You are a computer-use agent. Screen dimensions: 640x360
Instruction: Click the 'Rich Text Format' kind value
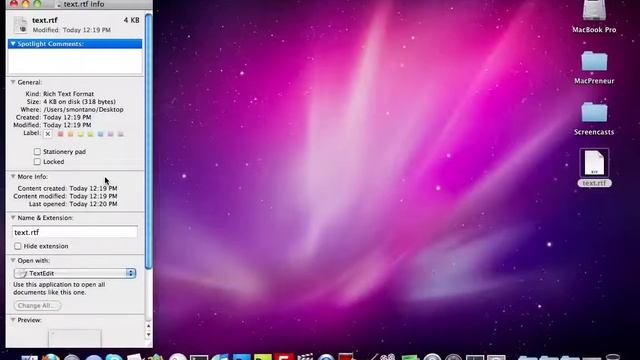(x=69, y=94)
